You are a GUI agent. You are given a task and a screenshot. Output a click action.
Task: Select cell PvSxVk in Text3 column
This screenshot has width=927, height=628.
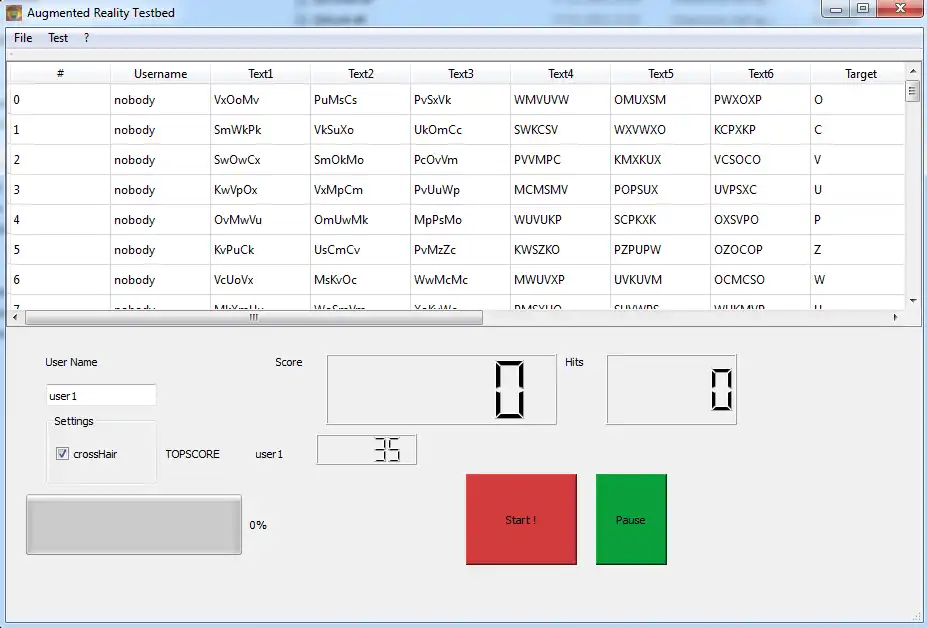460,99
